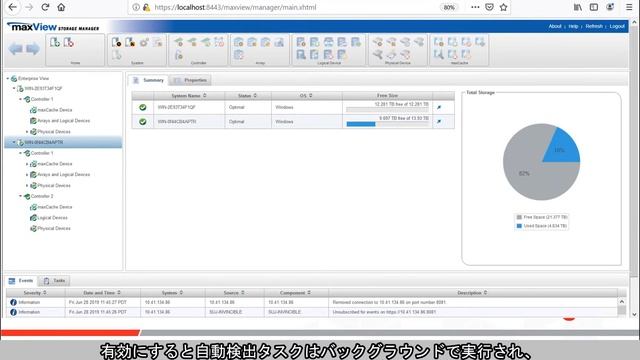Screen dimensions: 640x360
Task: Click first bottom-row icon in Physical Device group
Action: click(378, 55)
